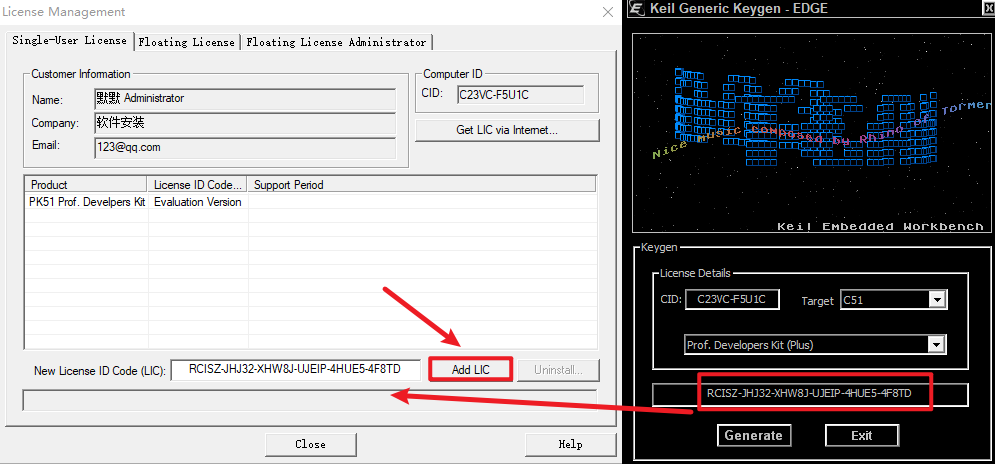The image size is (995, 464).
Task: Click the Exit button in keygen
Action: [862, 435]
